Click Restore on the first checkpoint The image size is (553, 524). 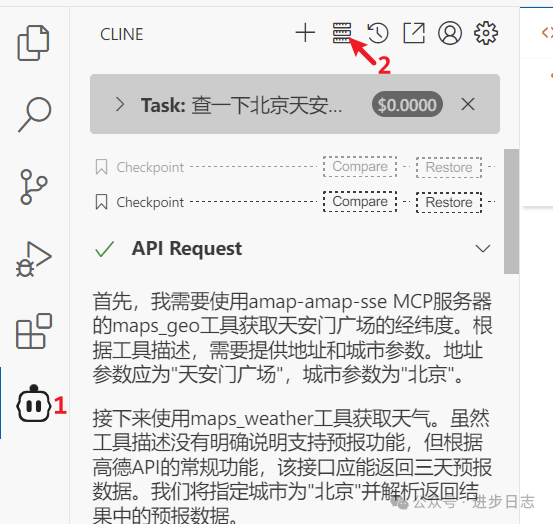(449, 167)
